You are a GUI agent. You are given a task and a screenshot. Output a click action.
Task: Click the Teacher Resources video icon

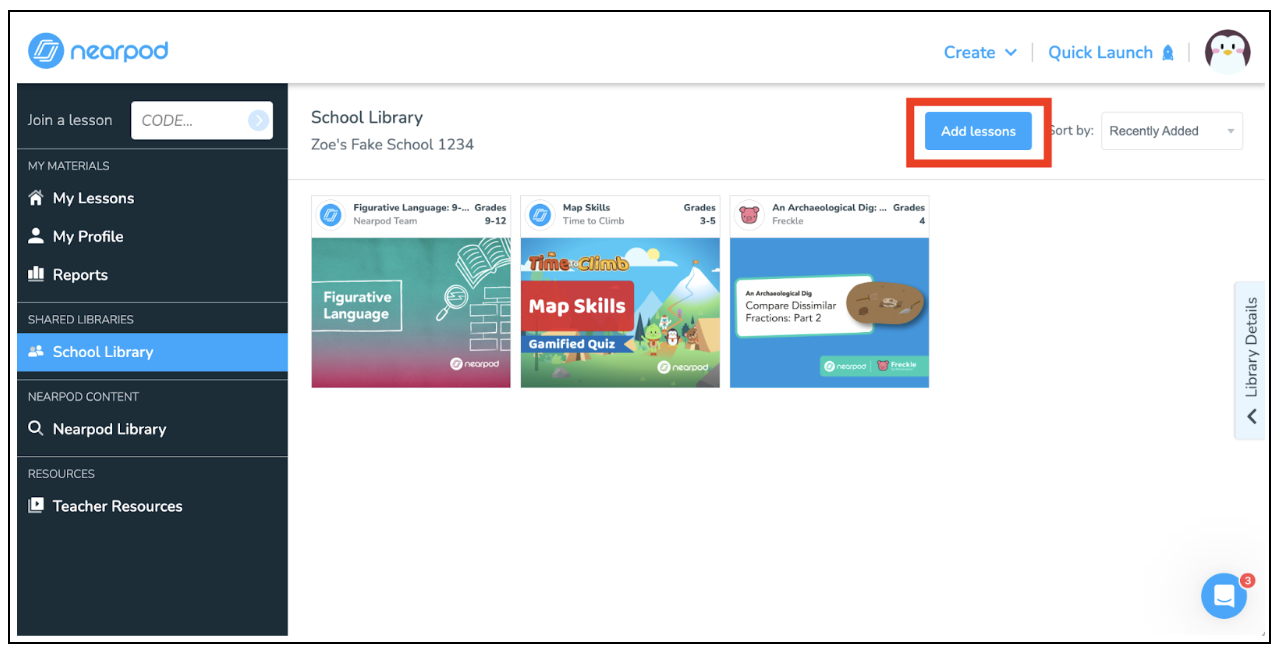pos(35,506)
